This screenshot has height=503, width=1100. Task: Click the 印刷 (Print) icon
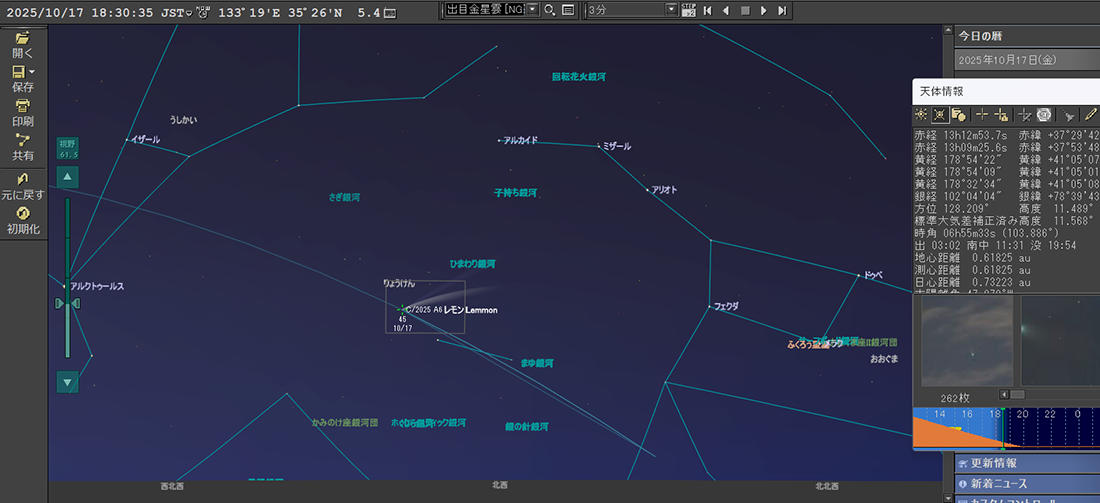22,106
